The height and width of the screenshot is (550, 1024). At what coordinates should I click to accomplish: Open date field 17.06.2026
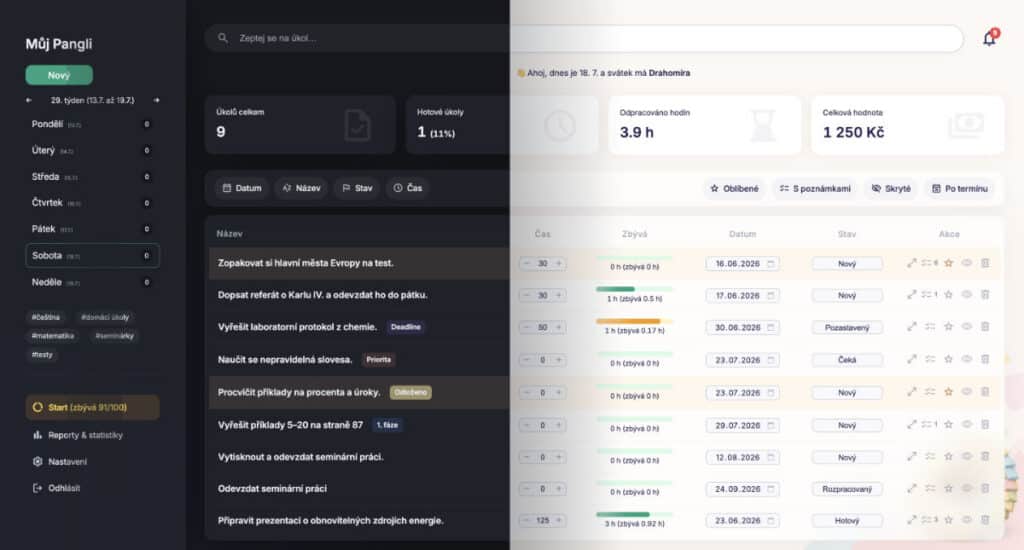pyautogui.click(x=742, y=296)
